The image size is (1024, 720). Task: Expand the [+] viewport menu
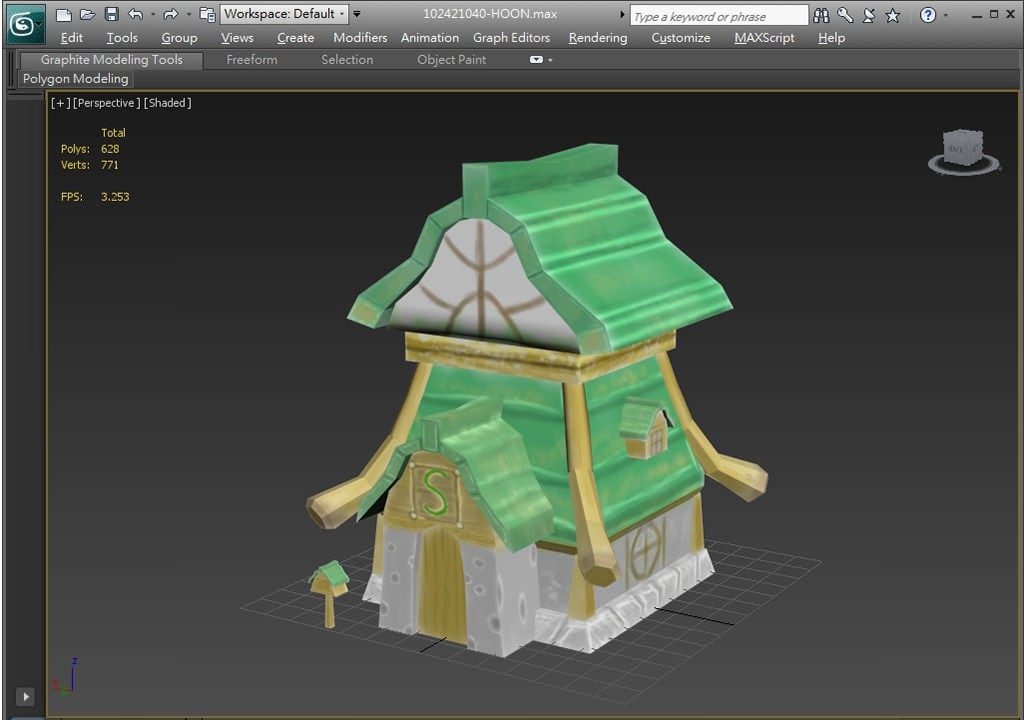tap(60, 103)
